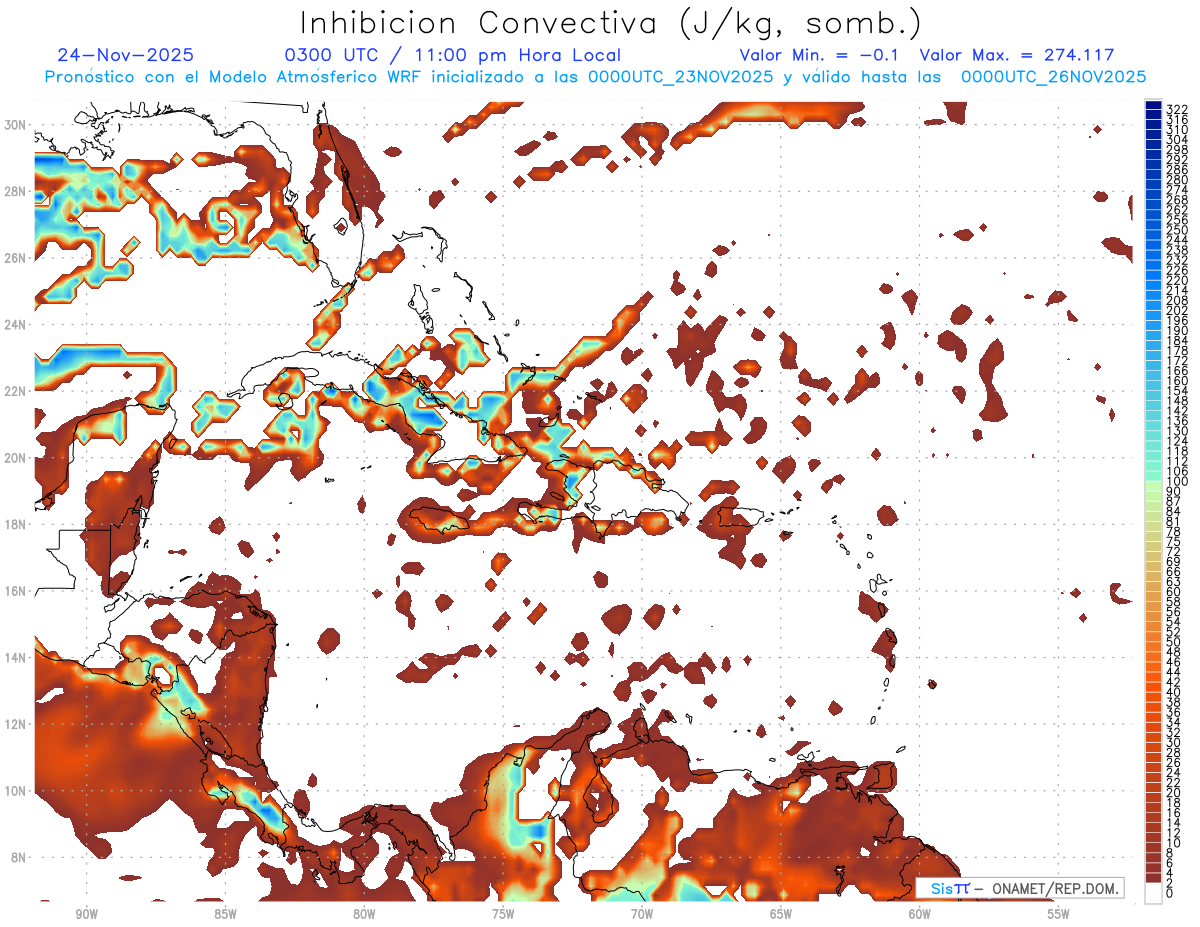Screen dimensions: 1200x927
Task: Click the blue 'SisTT' logo text
Action: 949,888
